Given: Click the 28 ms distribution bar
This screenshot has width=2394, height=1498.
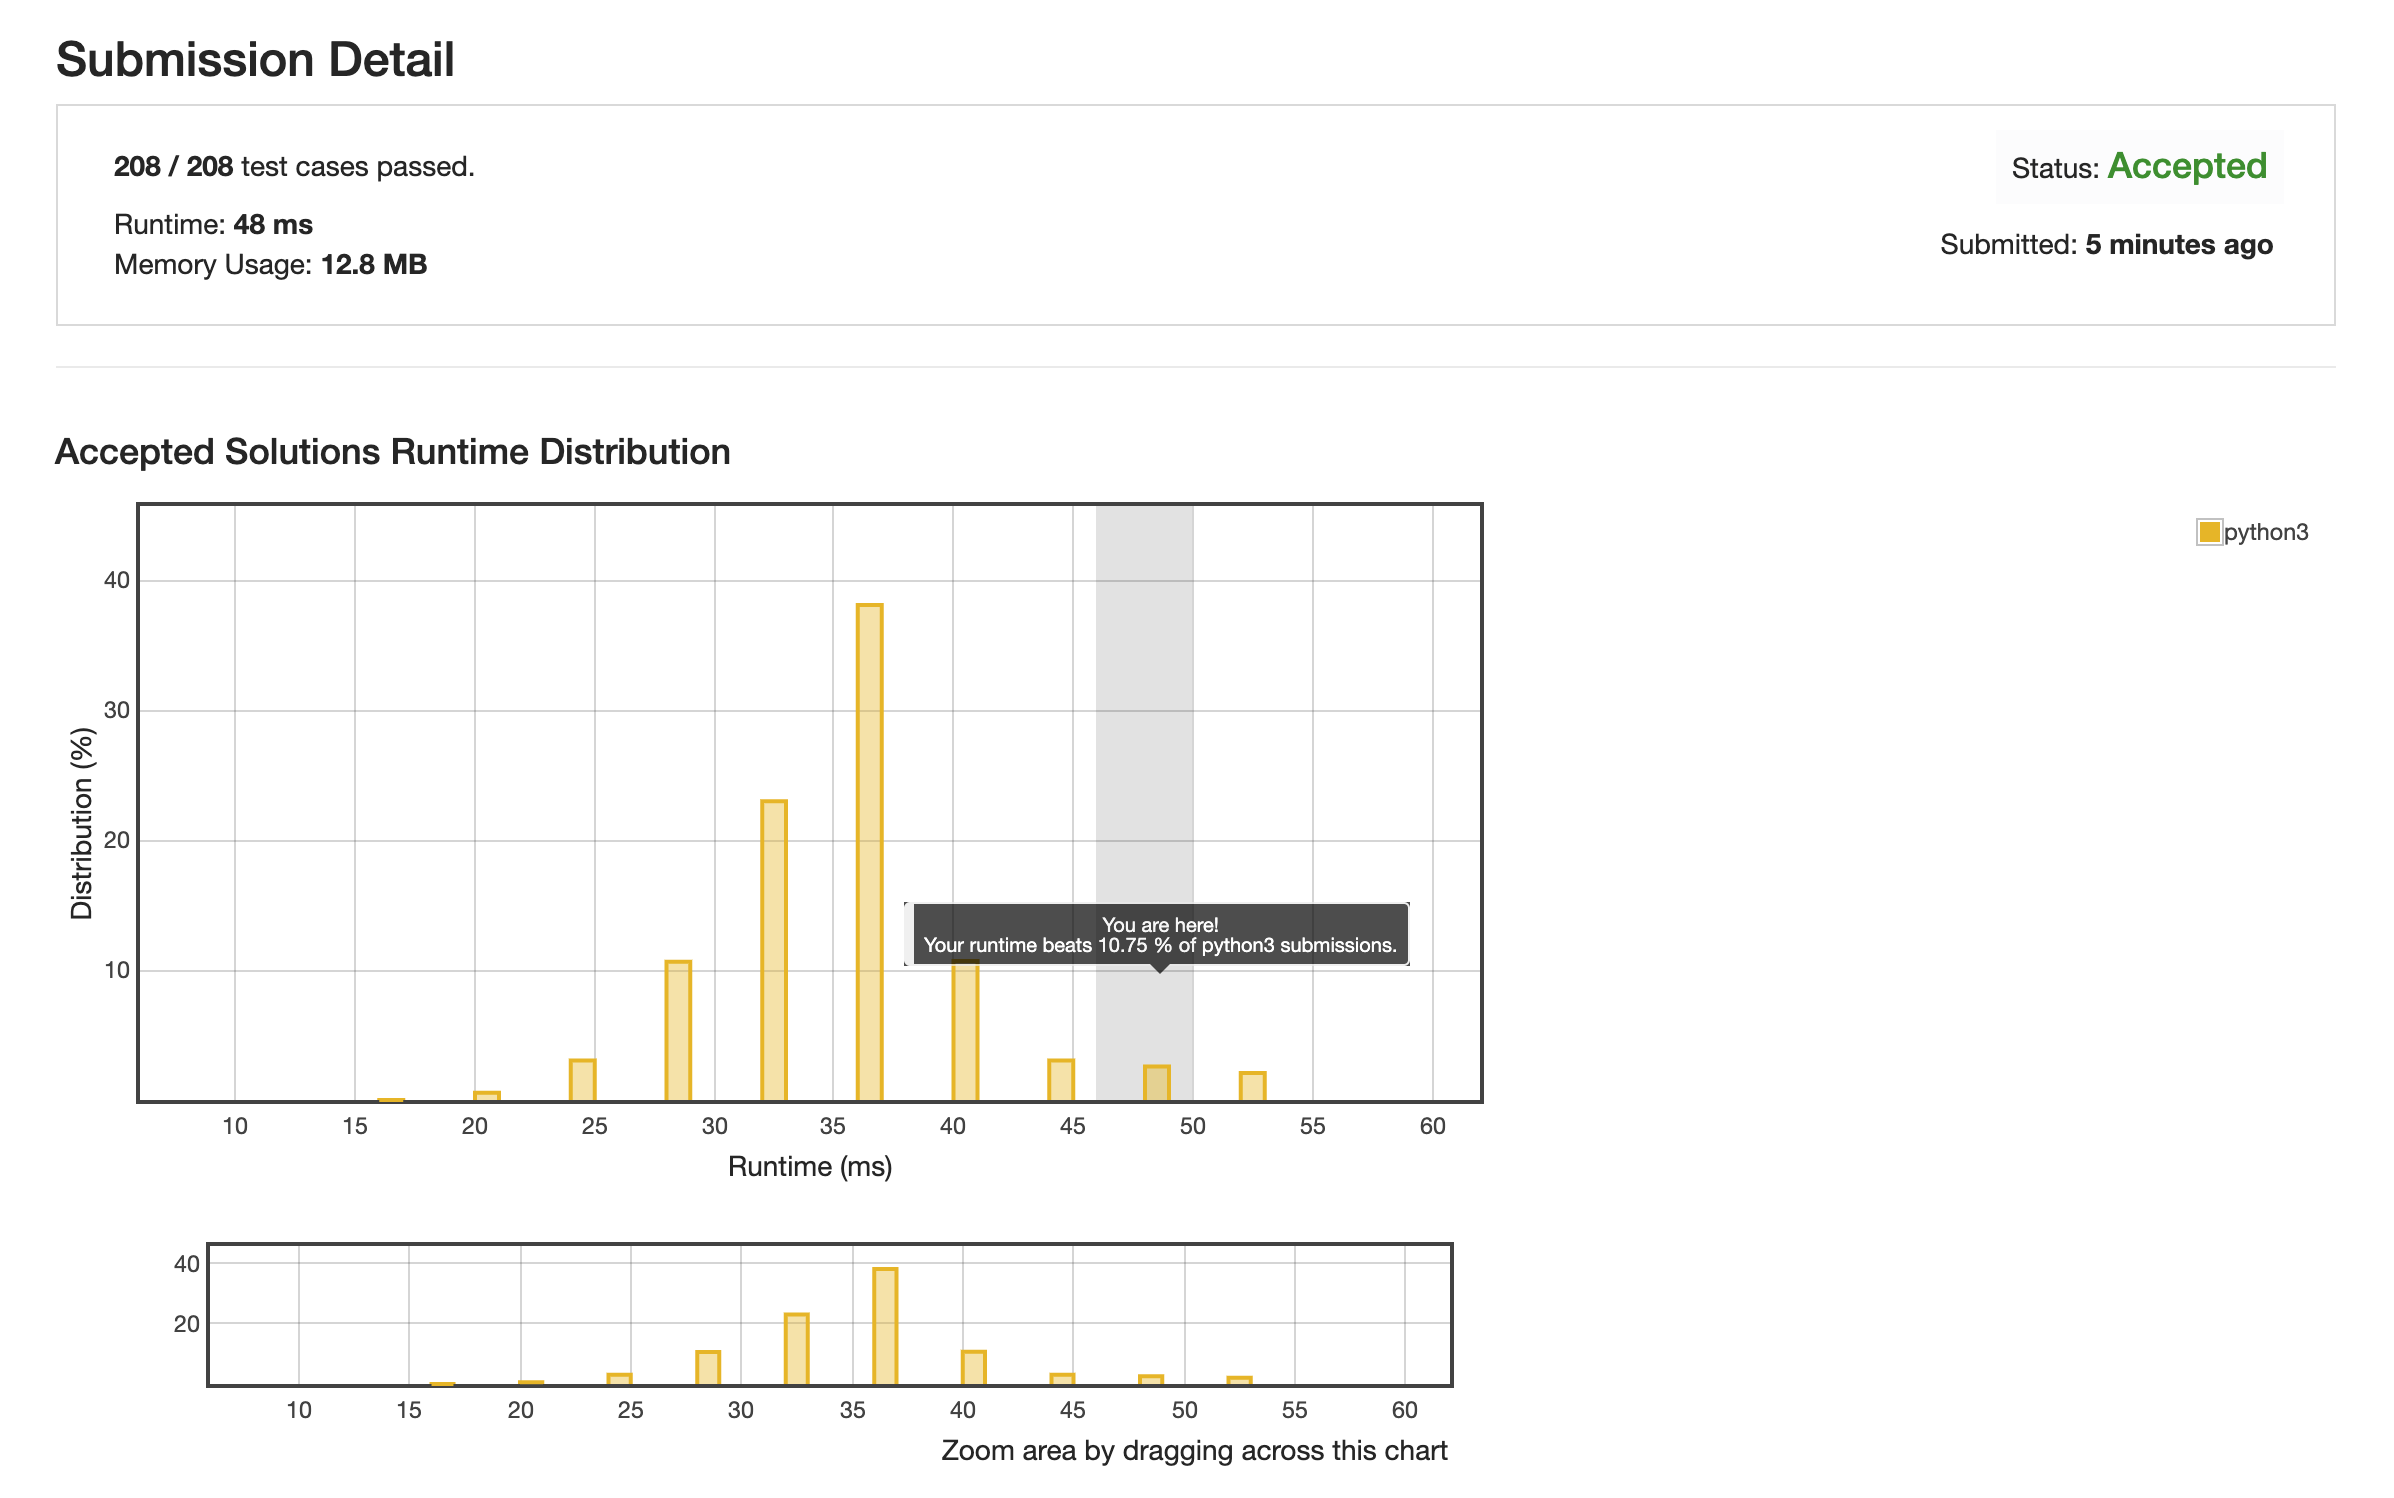Looking at the screenshot, I should (x=678, y=1030).
